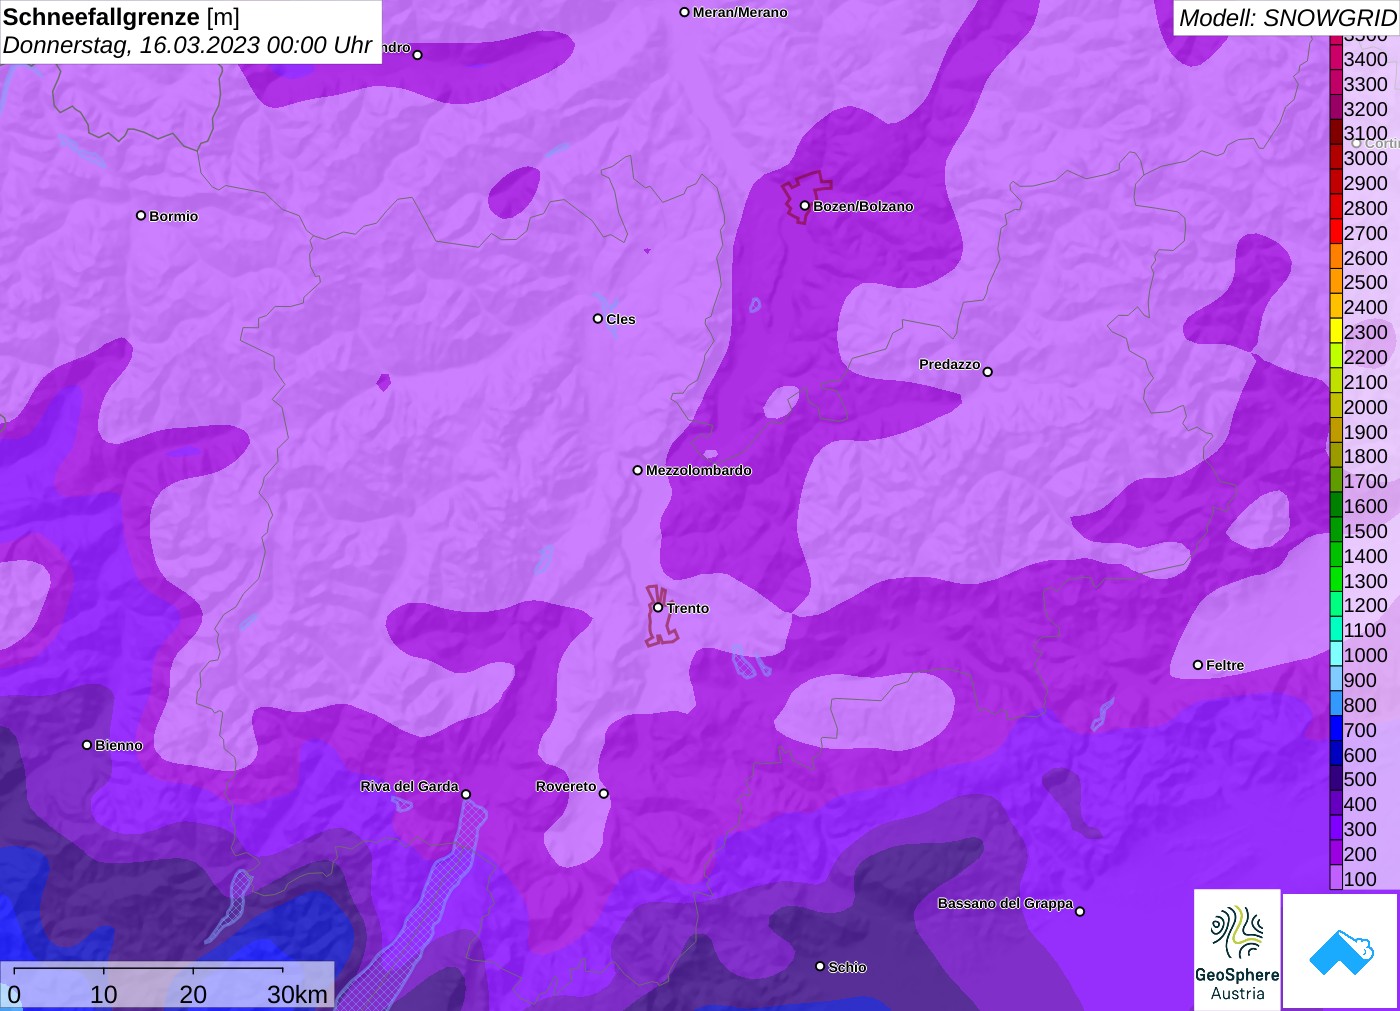Click the Cles location marker dot
Viewport: 1400px width, 1011px height.
598,319
